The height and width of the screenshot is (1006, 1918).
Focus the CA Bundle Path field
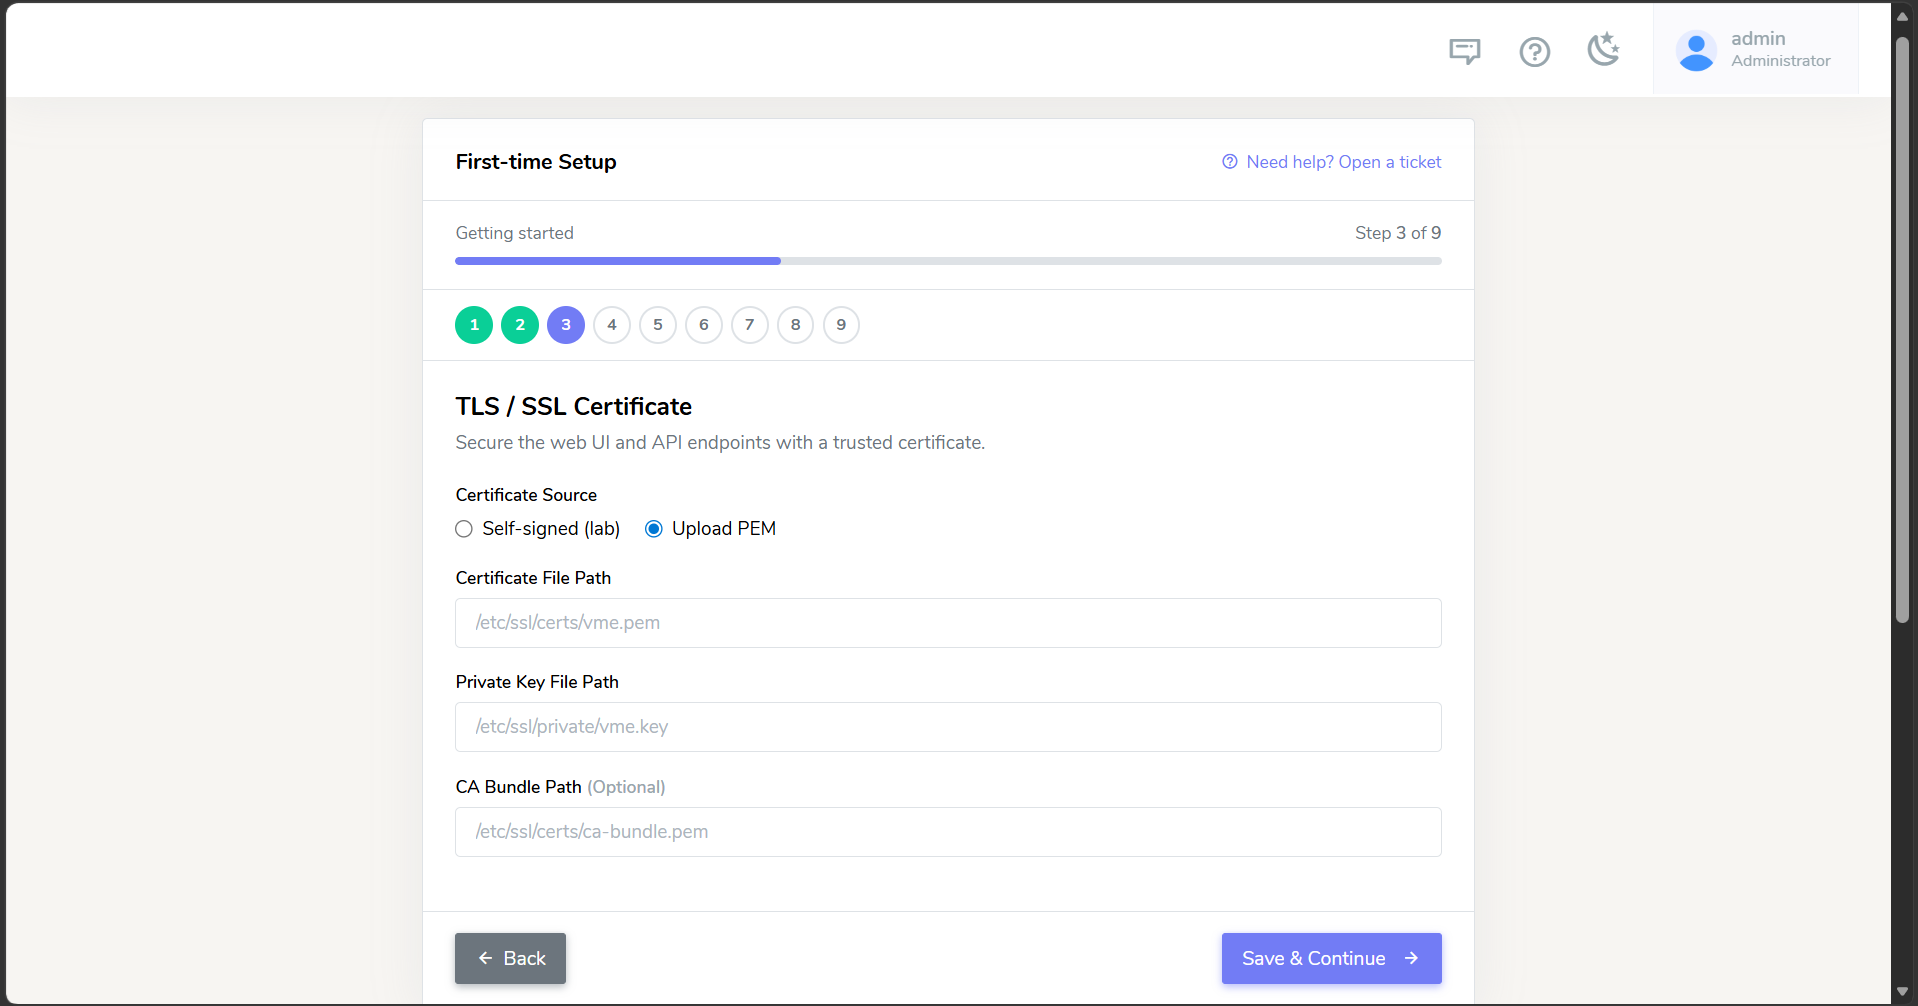948,832
